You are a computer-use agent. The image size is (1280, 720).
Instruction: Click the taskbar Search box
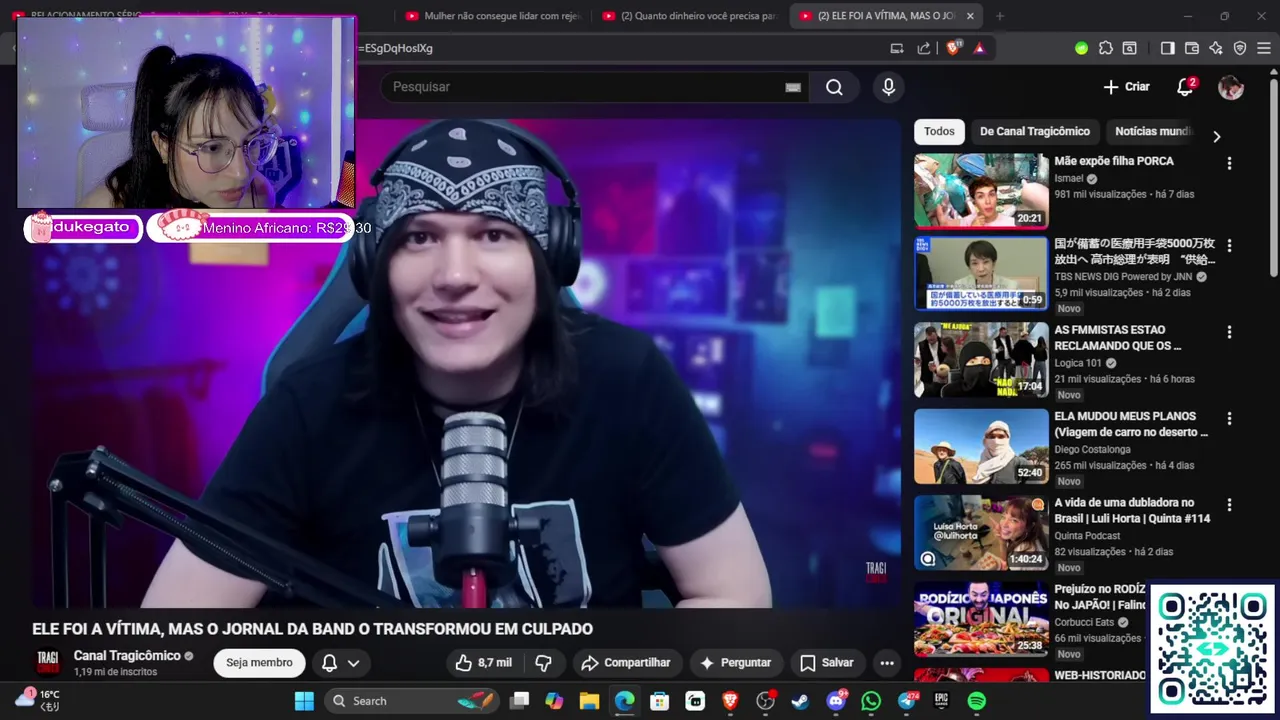point(412,701)
